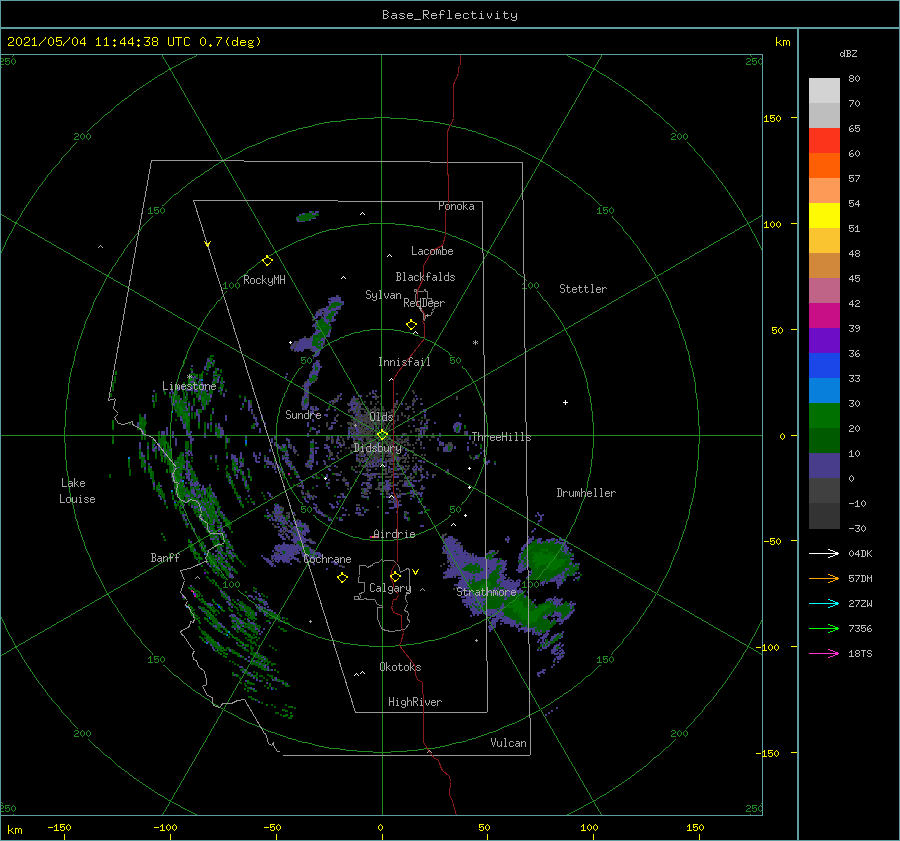Select the yellow diamond marker beside RockyMH
The image size is (900, 841).
[267, 261]
